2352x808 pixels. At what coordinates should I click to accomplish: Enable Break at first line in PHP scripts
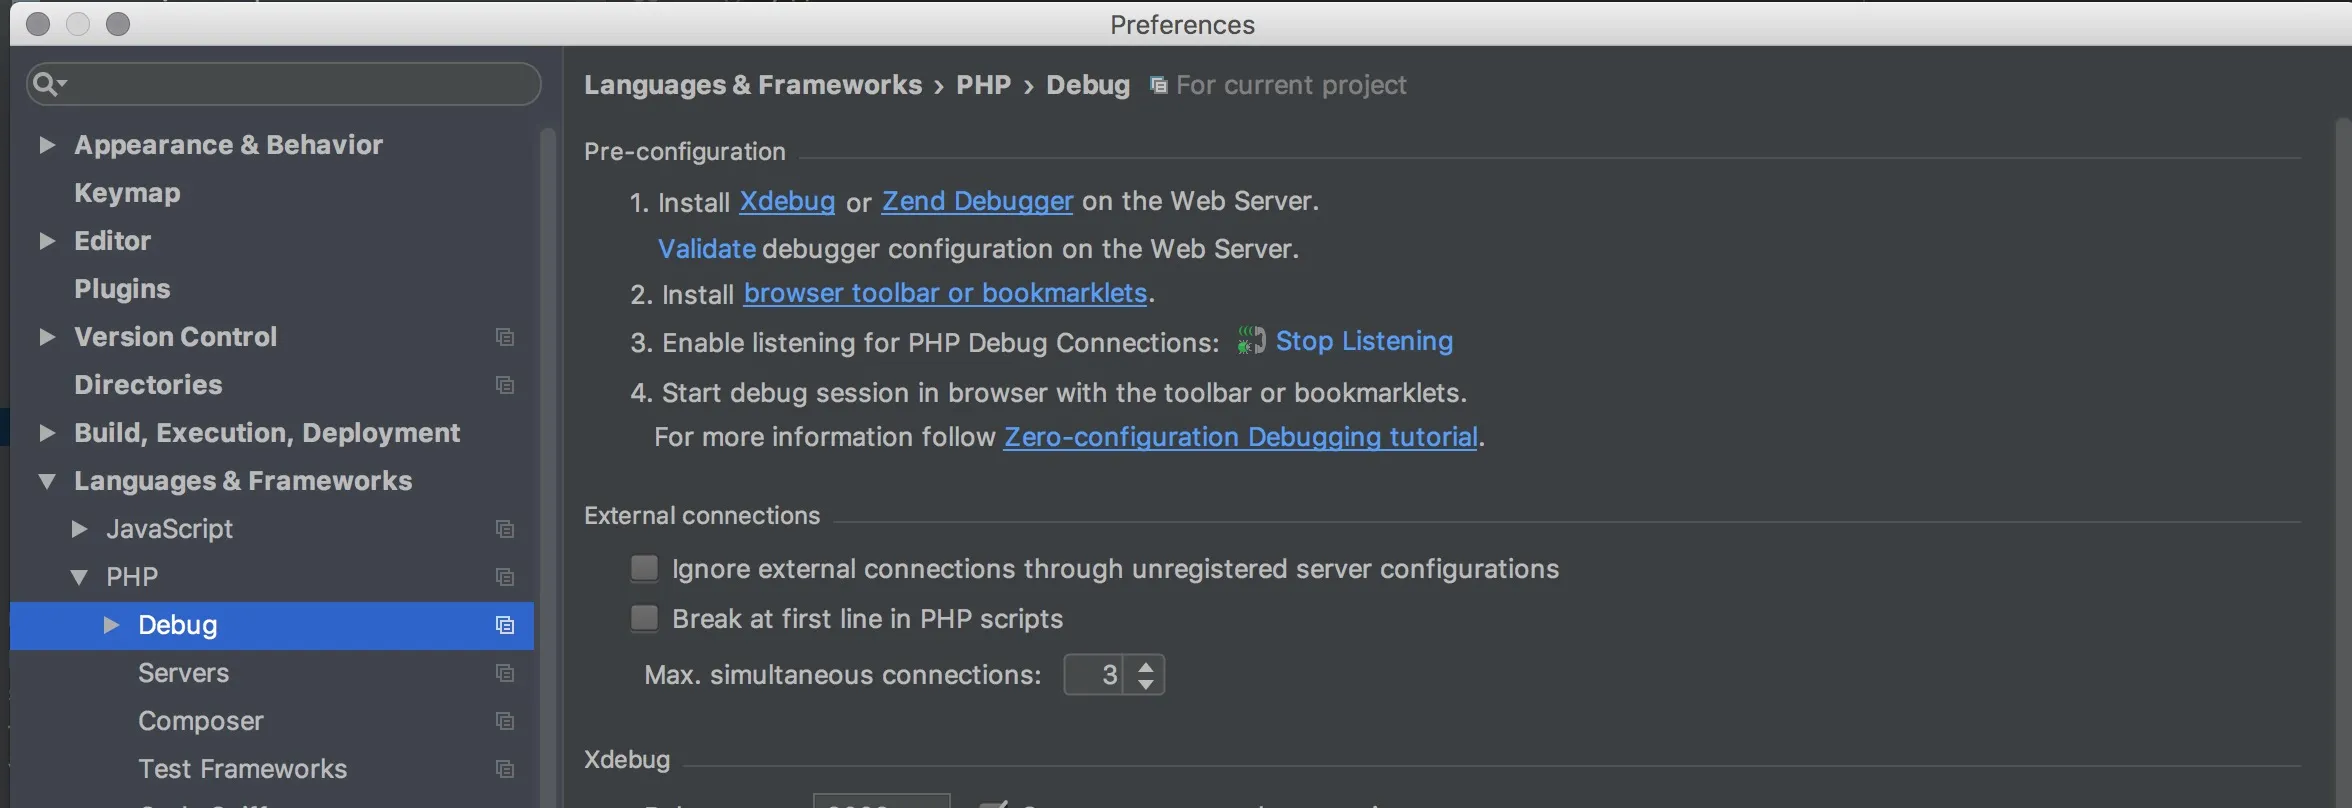coord(645,619)
